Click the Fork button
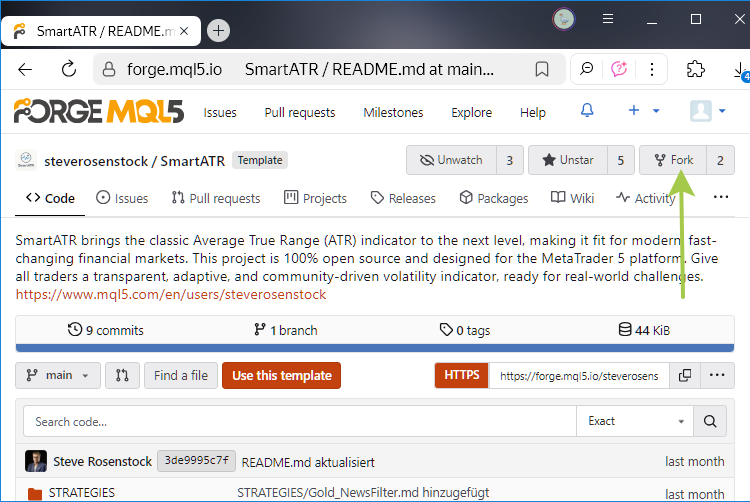Screen dimensions: 750x502 (673, 160)
